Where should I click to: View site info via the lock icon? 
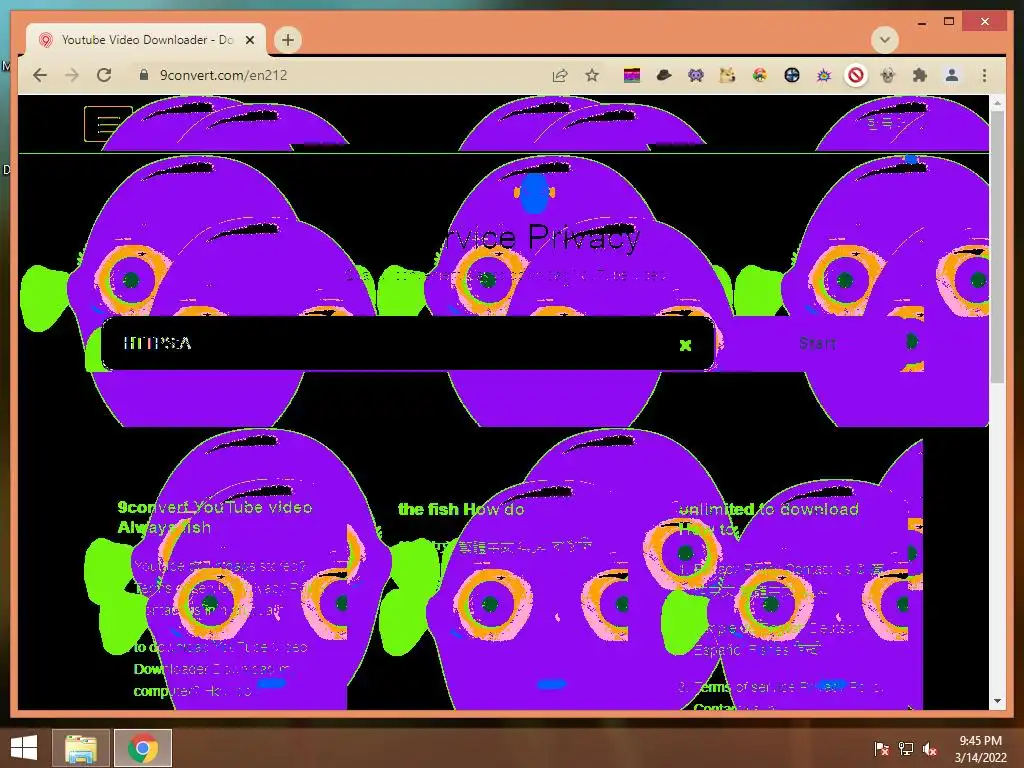pyautogui.click(x=144, y=74)
